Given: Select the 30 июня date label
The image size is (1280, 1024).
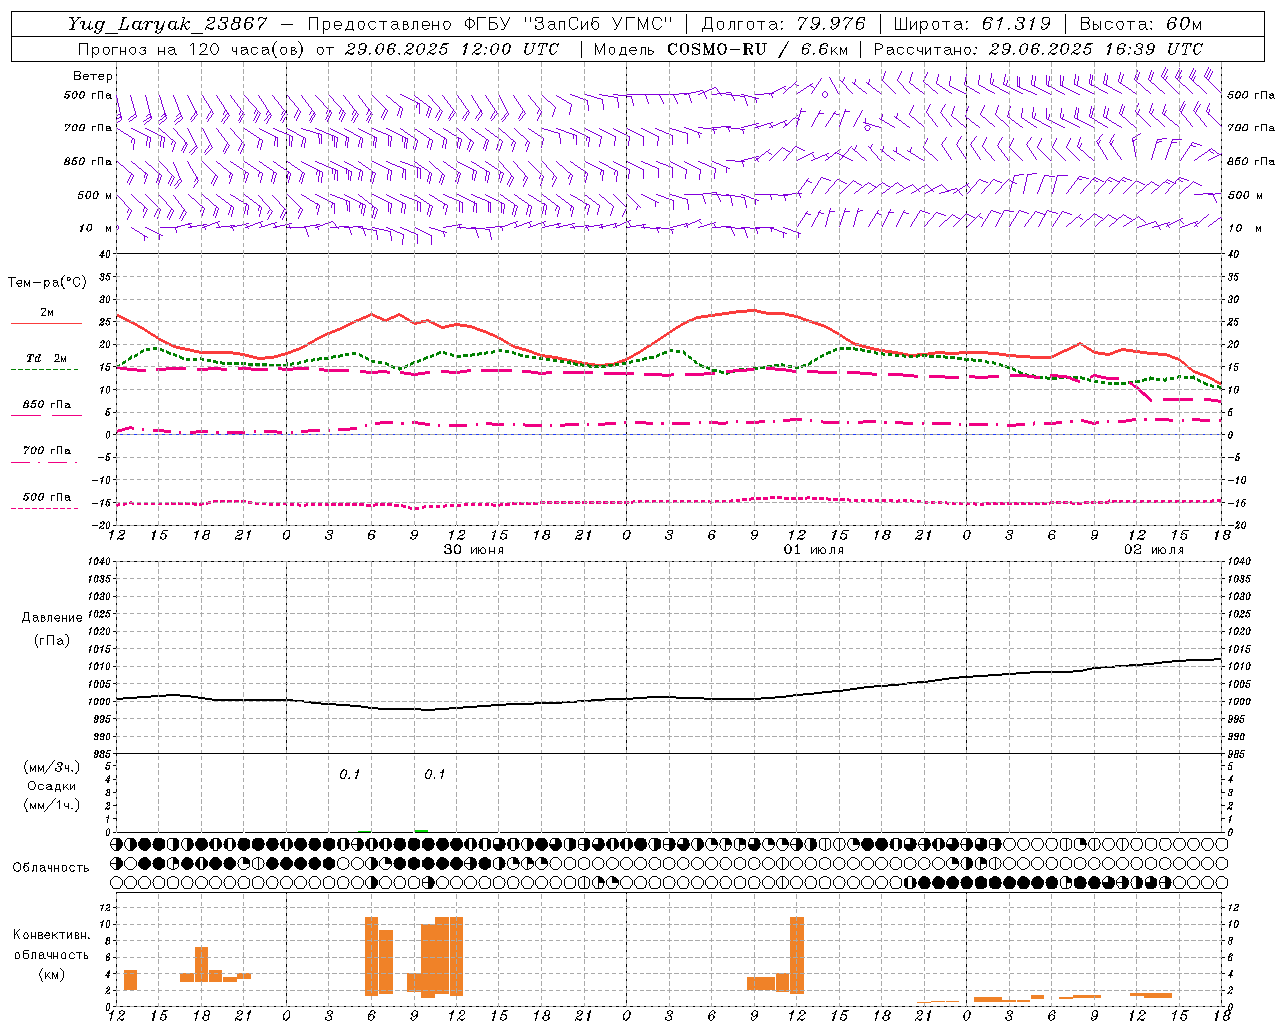Looking at the screenshot, I should pos(474,550).
